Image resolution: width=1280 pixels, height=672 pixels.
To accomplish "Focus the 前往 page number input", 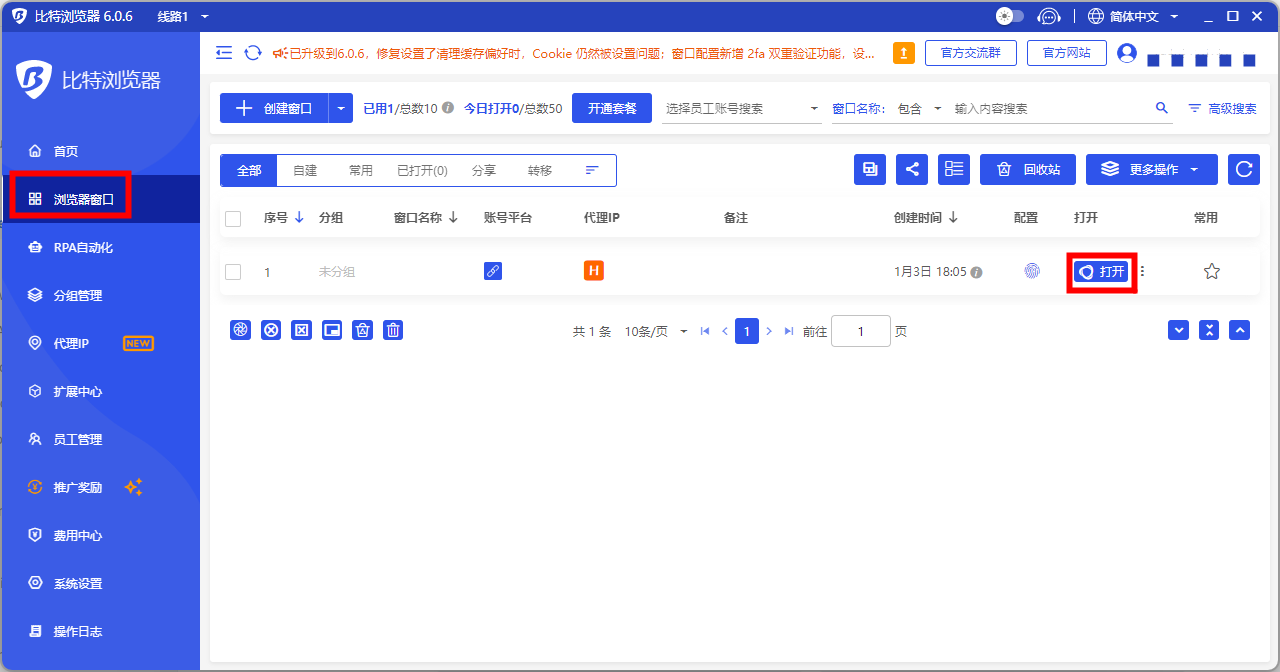I will [861, 331].
